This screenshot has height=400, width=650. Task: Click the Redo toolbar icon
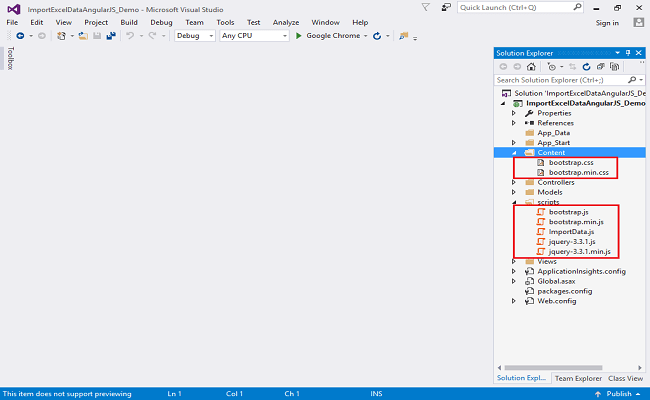[x=152, y=36]
